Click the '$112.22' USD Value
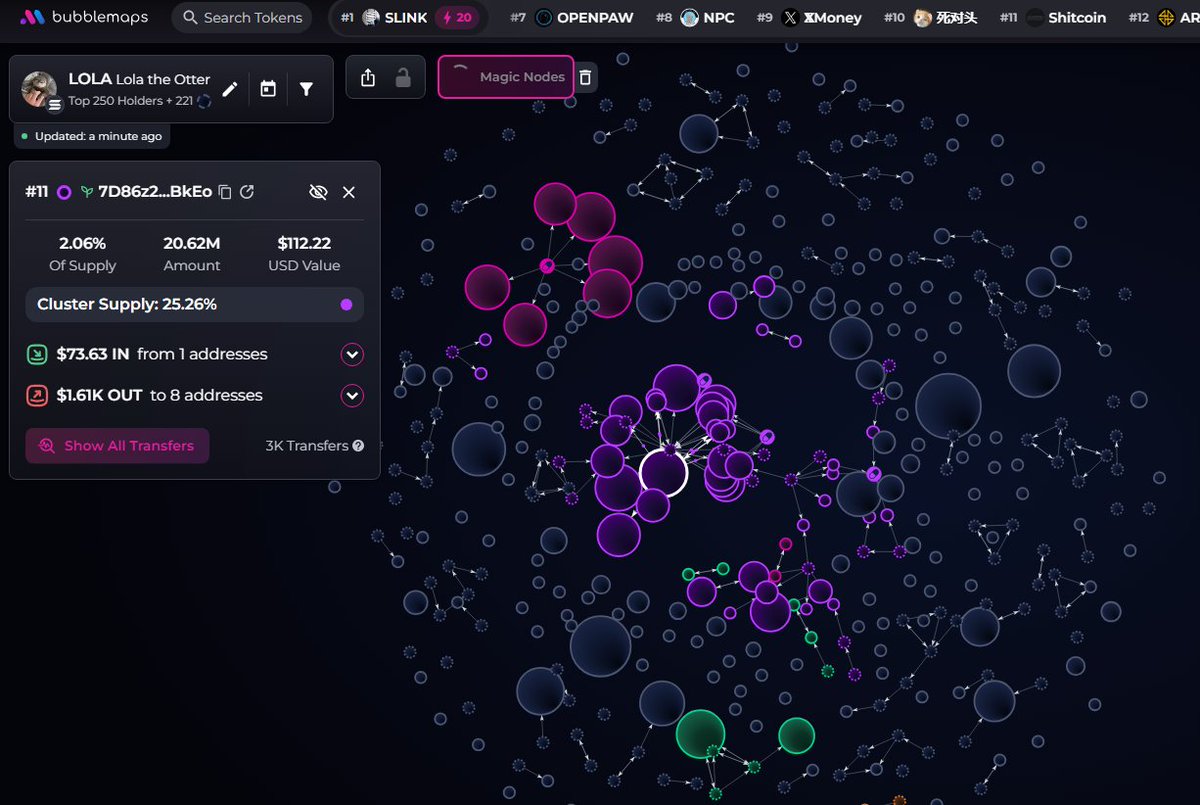1200x805 pixels. 304,243
